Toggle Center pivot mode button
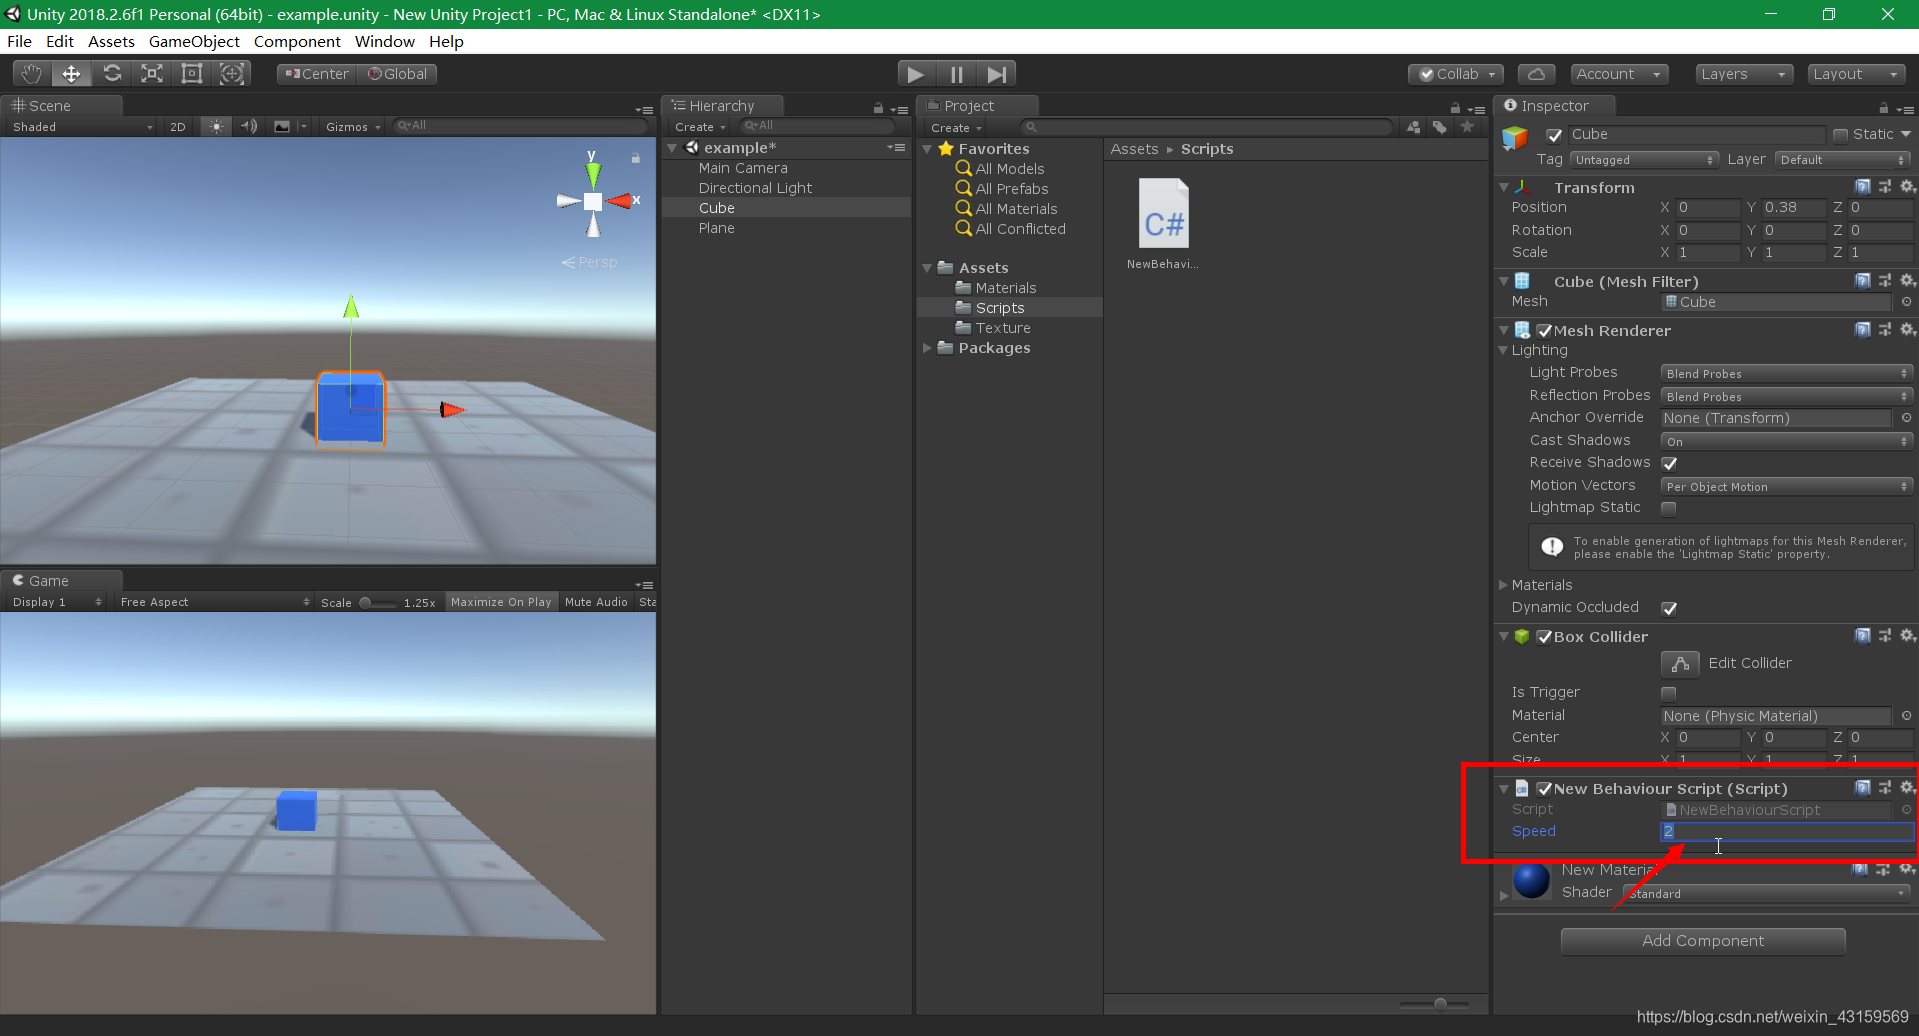Screen dimensions: 1919x1036 pyautogui.click(x=317, y=74)
